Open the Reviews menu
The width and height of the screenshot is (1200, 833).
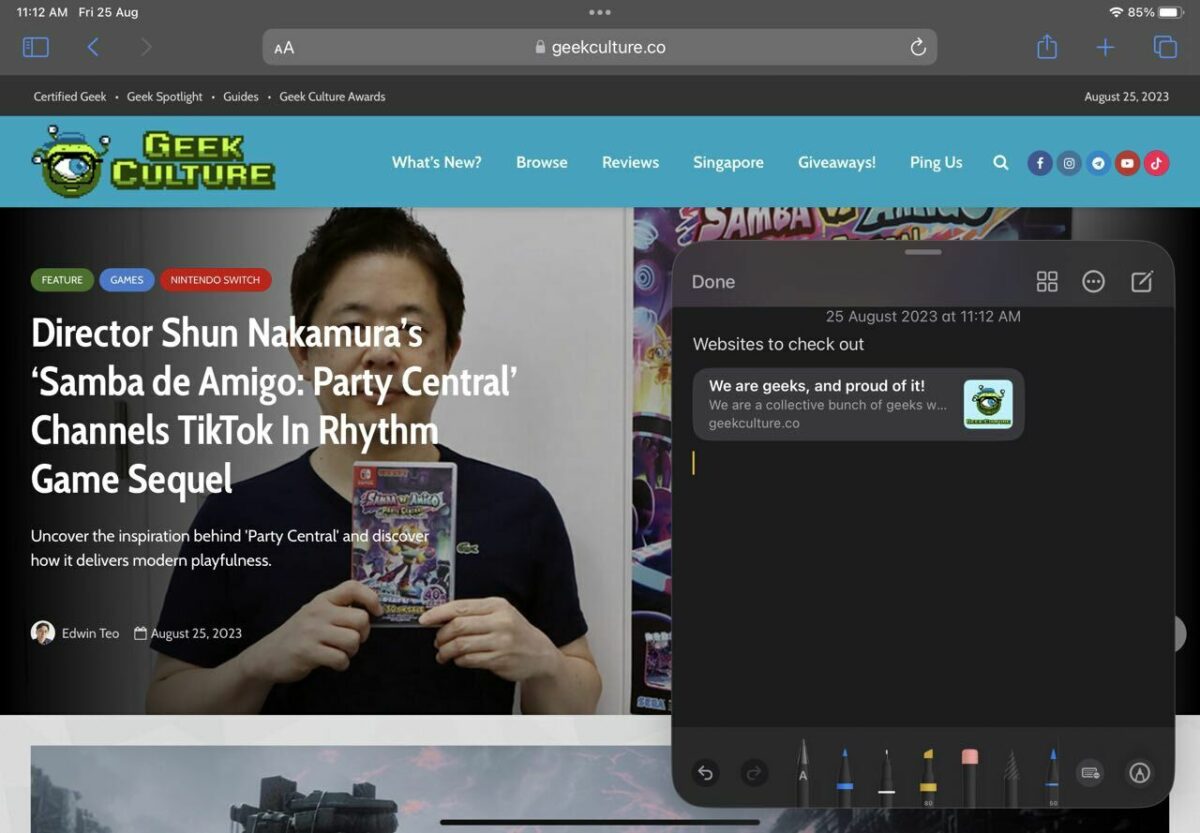click(x=630, y=162)
